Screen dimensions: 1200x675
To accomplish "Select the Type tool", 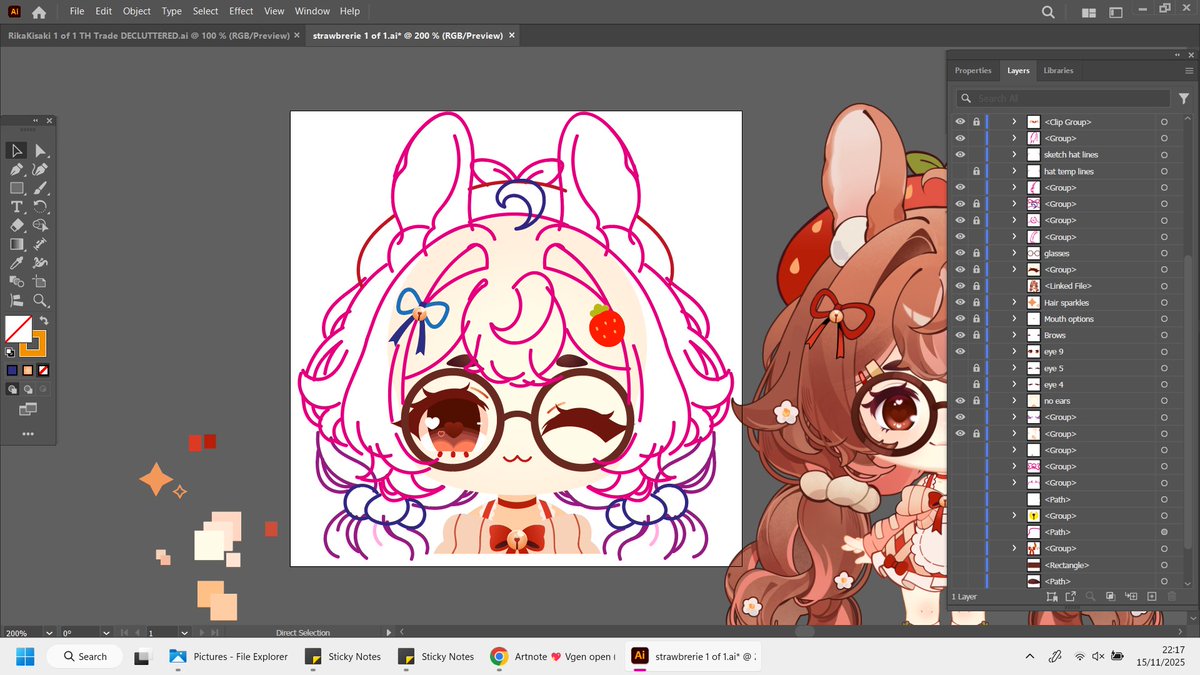I will tap(17, 207).
